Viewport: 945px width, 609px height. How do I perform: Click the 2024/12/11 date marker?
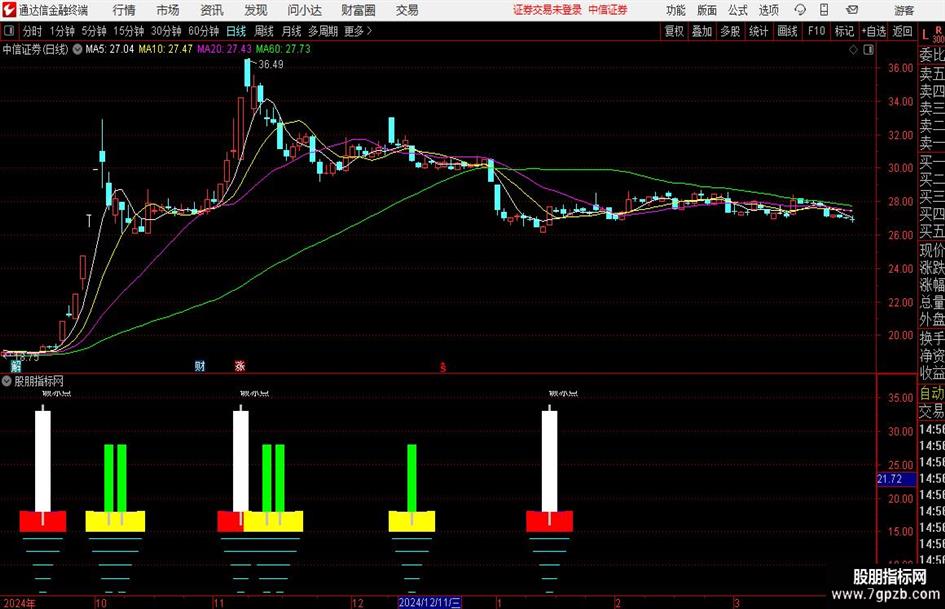[429, 602]
